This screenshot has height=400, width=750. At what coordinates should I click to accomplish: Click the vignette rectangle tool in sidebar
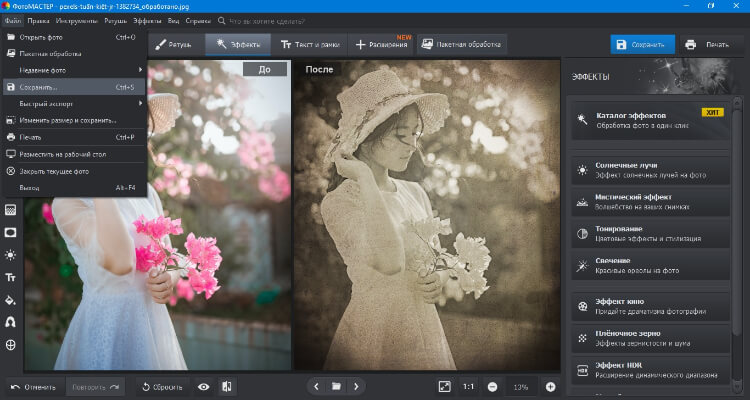pos(11,232)
